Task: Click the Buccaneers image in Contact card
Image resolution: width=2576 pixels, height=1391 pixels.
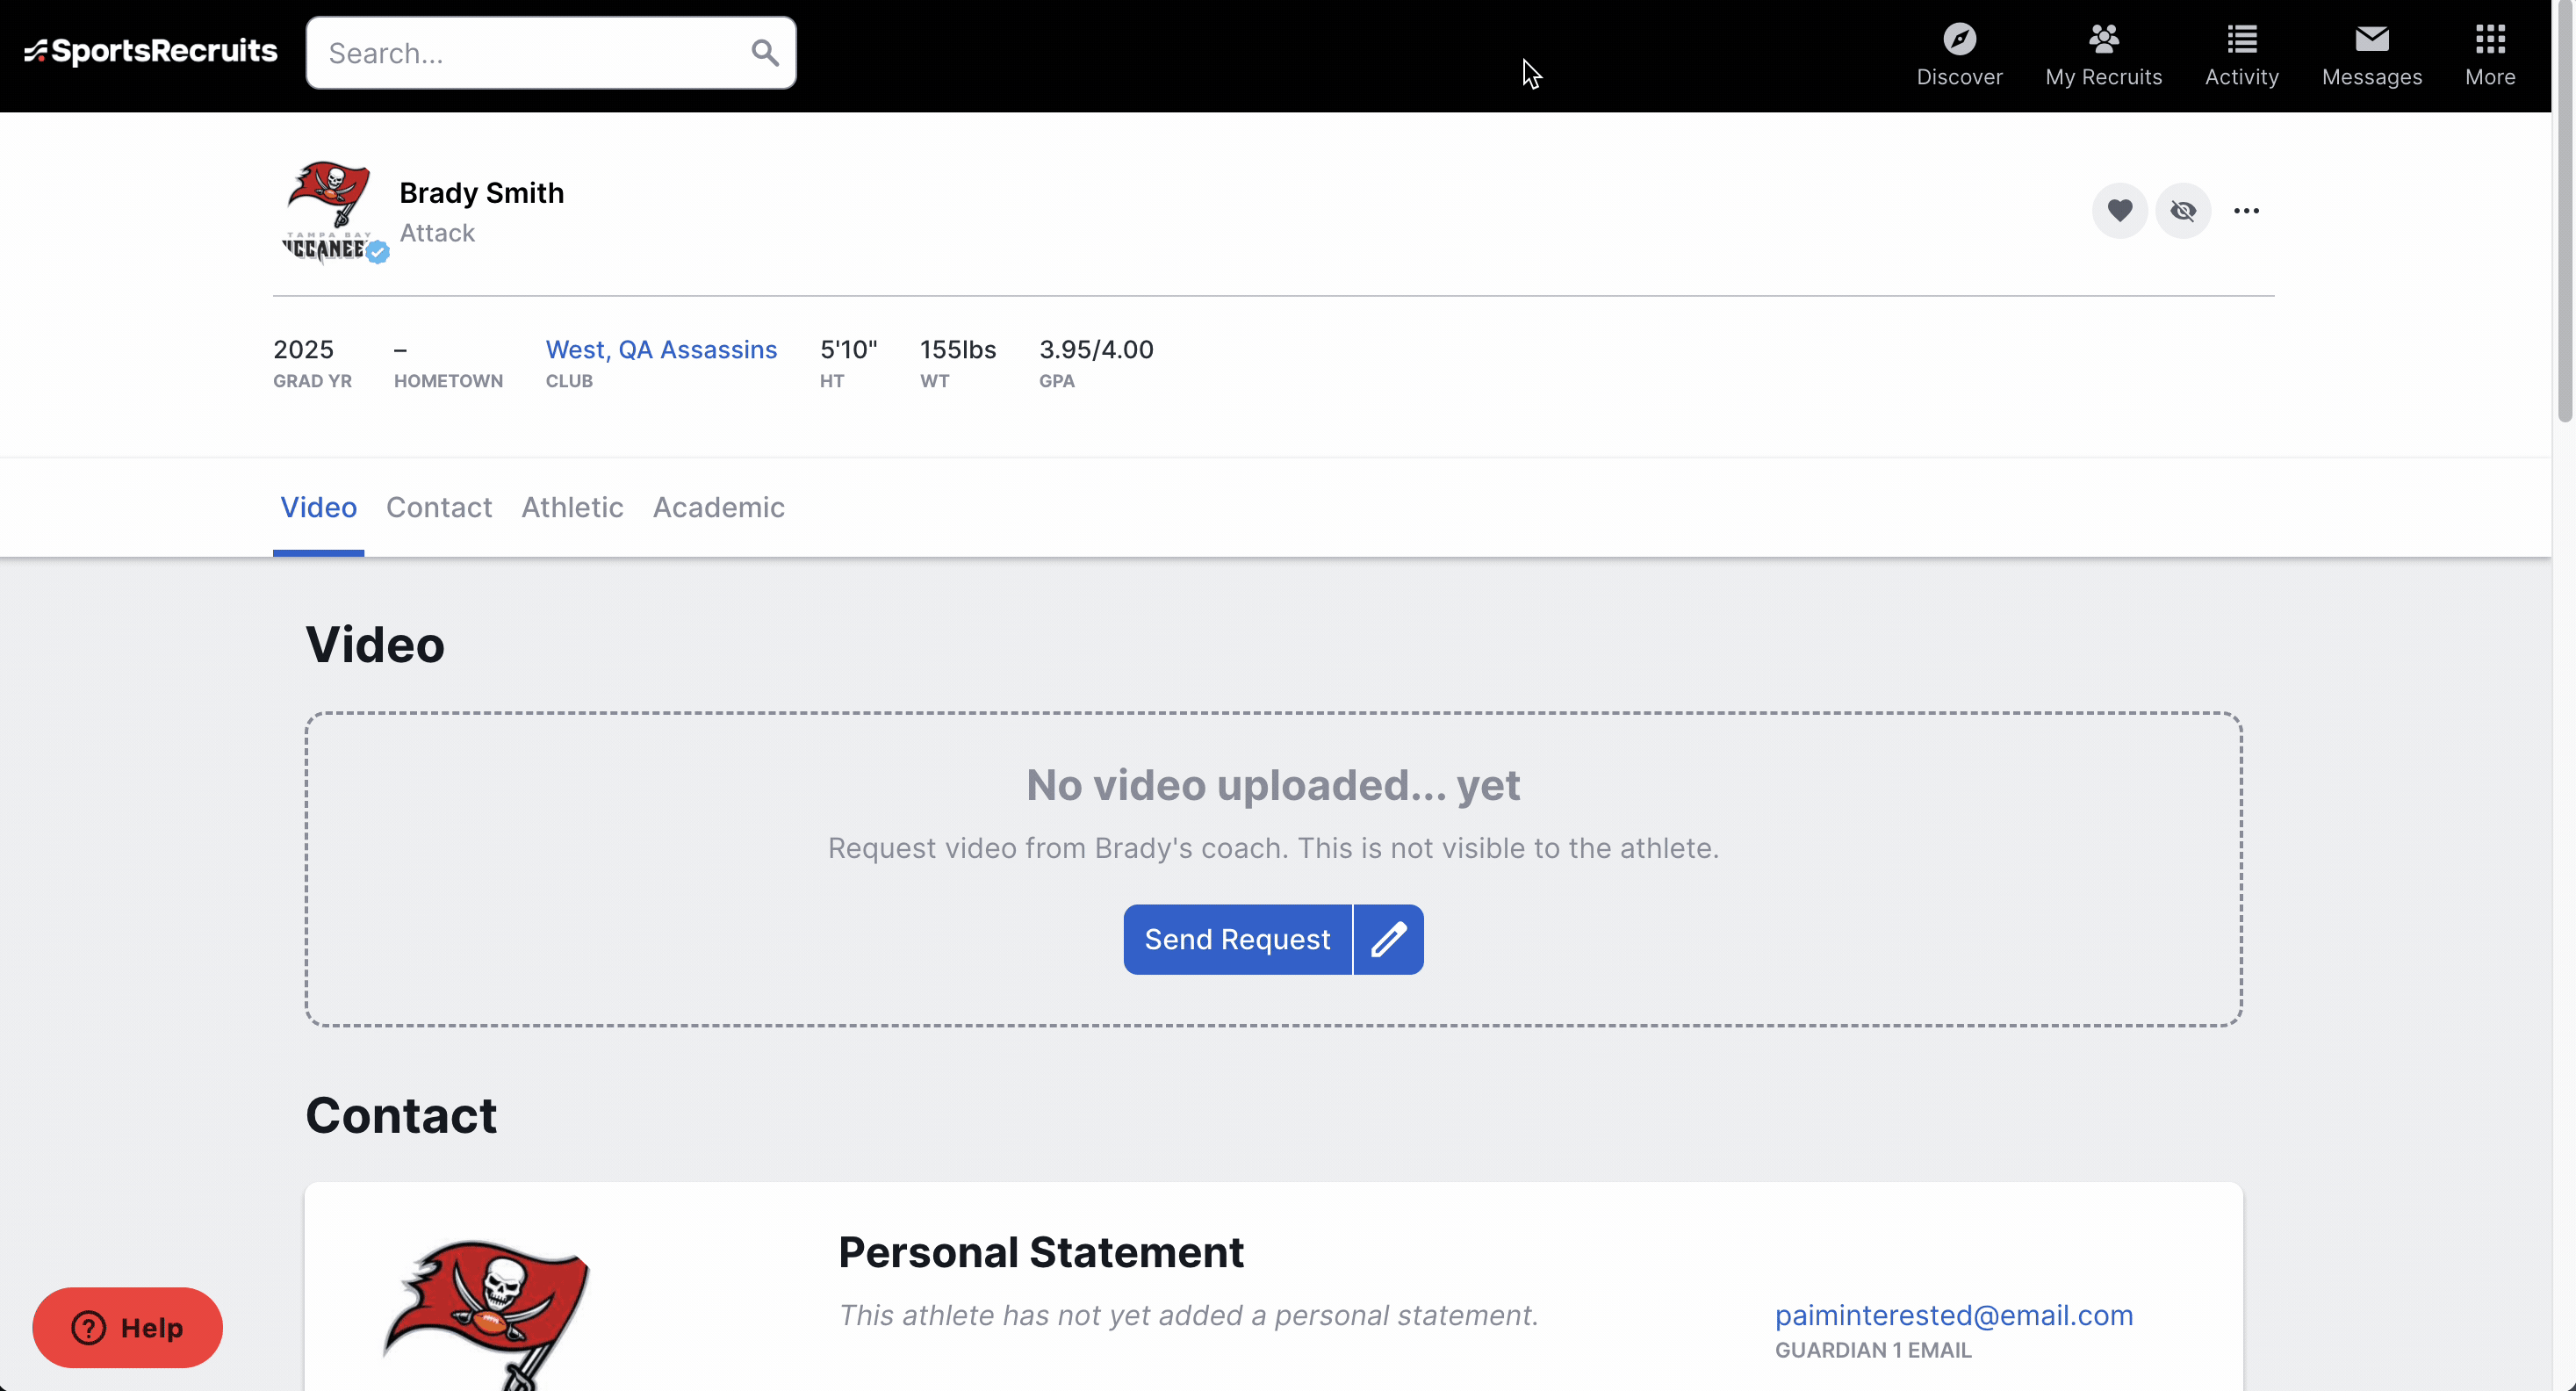Action: click(489, 1314)
